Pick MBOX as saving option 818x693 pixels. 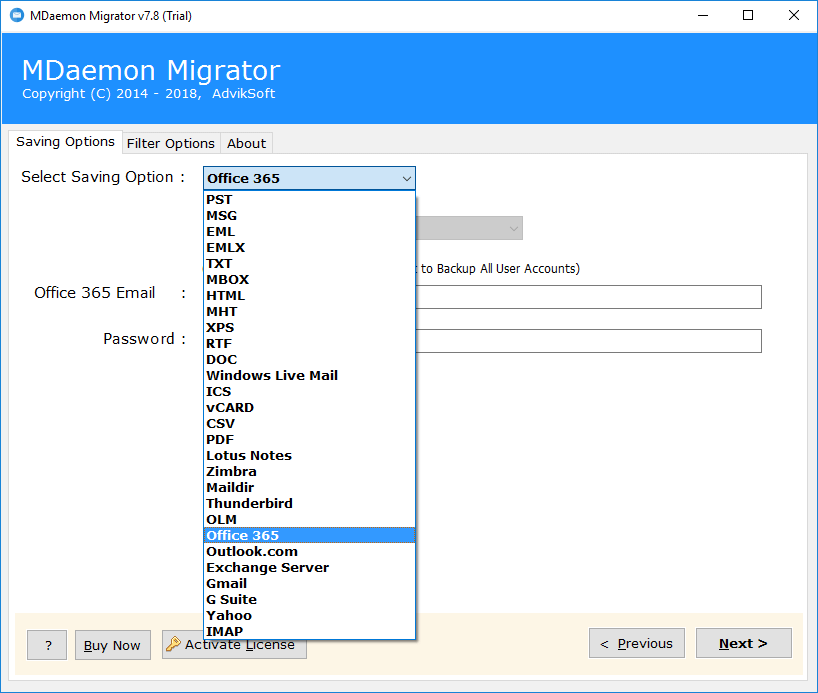pos(309,280)
